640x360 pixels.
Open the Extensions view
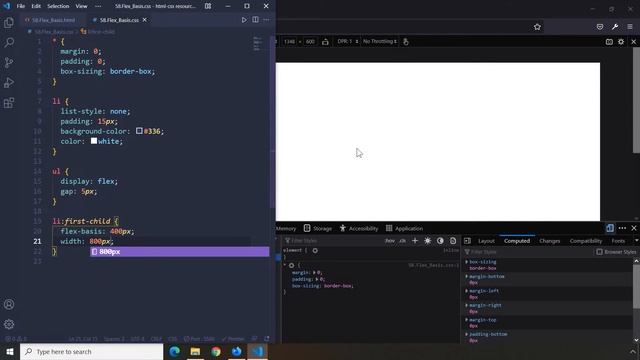tap(9, 102)
